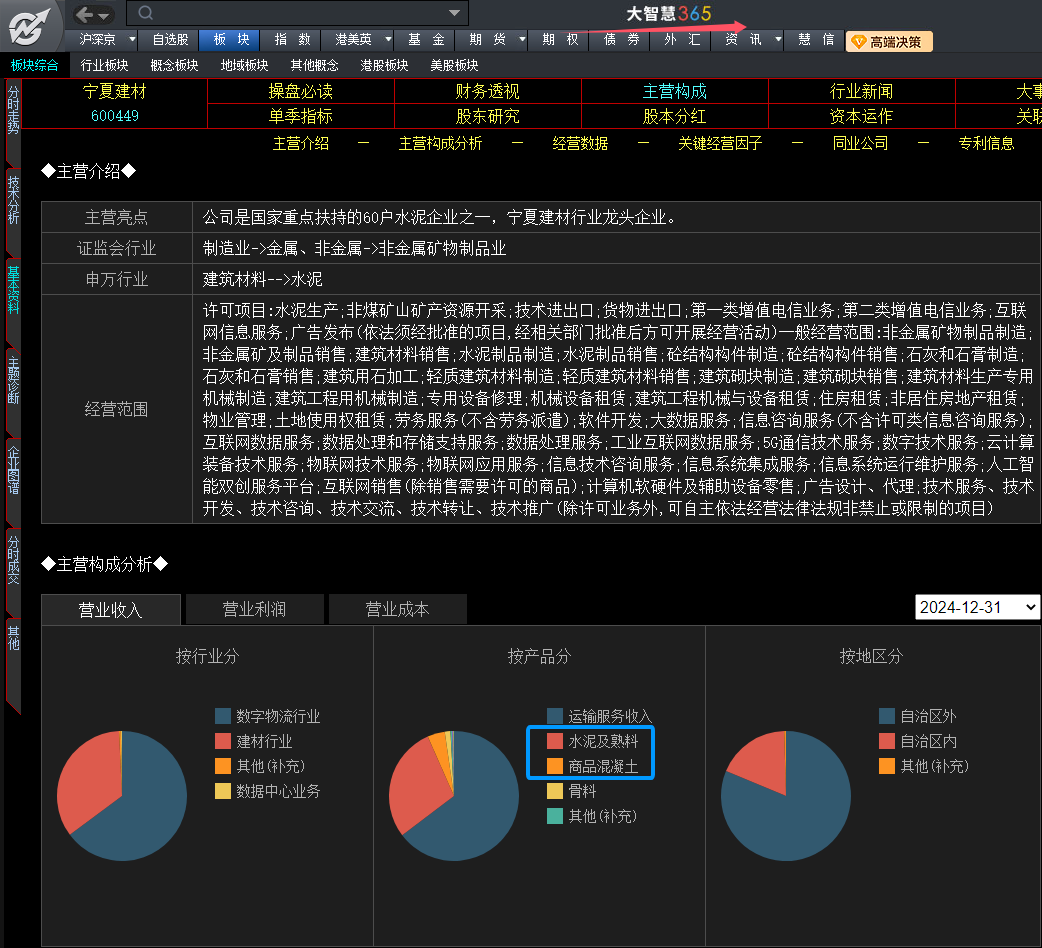This screenshot has height=948, width=1042.
Task: Jump to the 关键经营因子 anchor
Action: point(720,143)
